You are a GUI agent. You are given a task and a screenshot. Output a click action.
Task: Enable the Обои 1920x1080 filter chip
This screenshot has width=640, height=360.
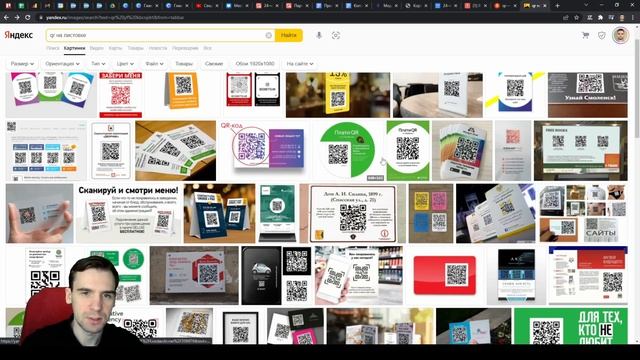[x=255, y=64]
